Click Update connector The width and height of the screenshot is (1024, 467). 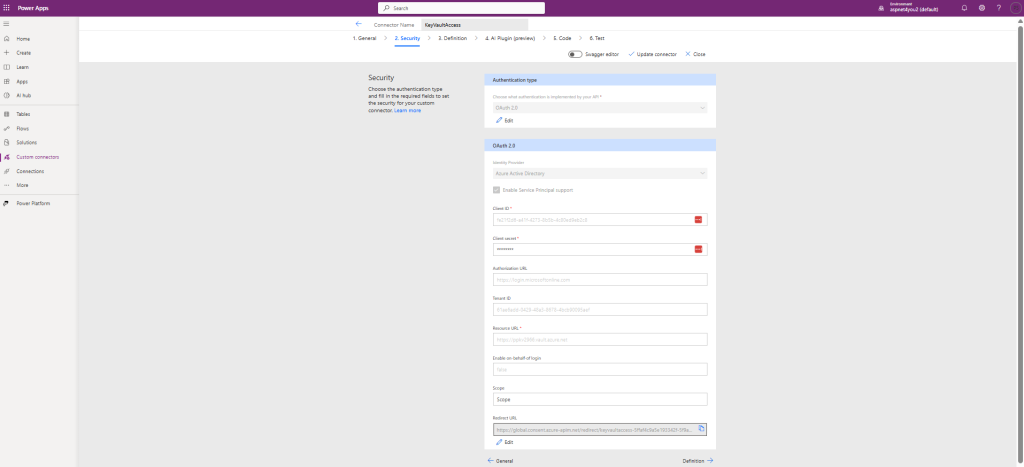click(x=652, y=54)
